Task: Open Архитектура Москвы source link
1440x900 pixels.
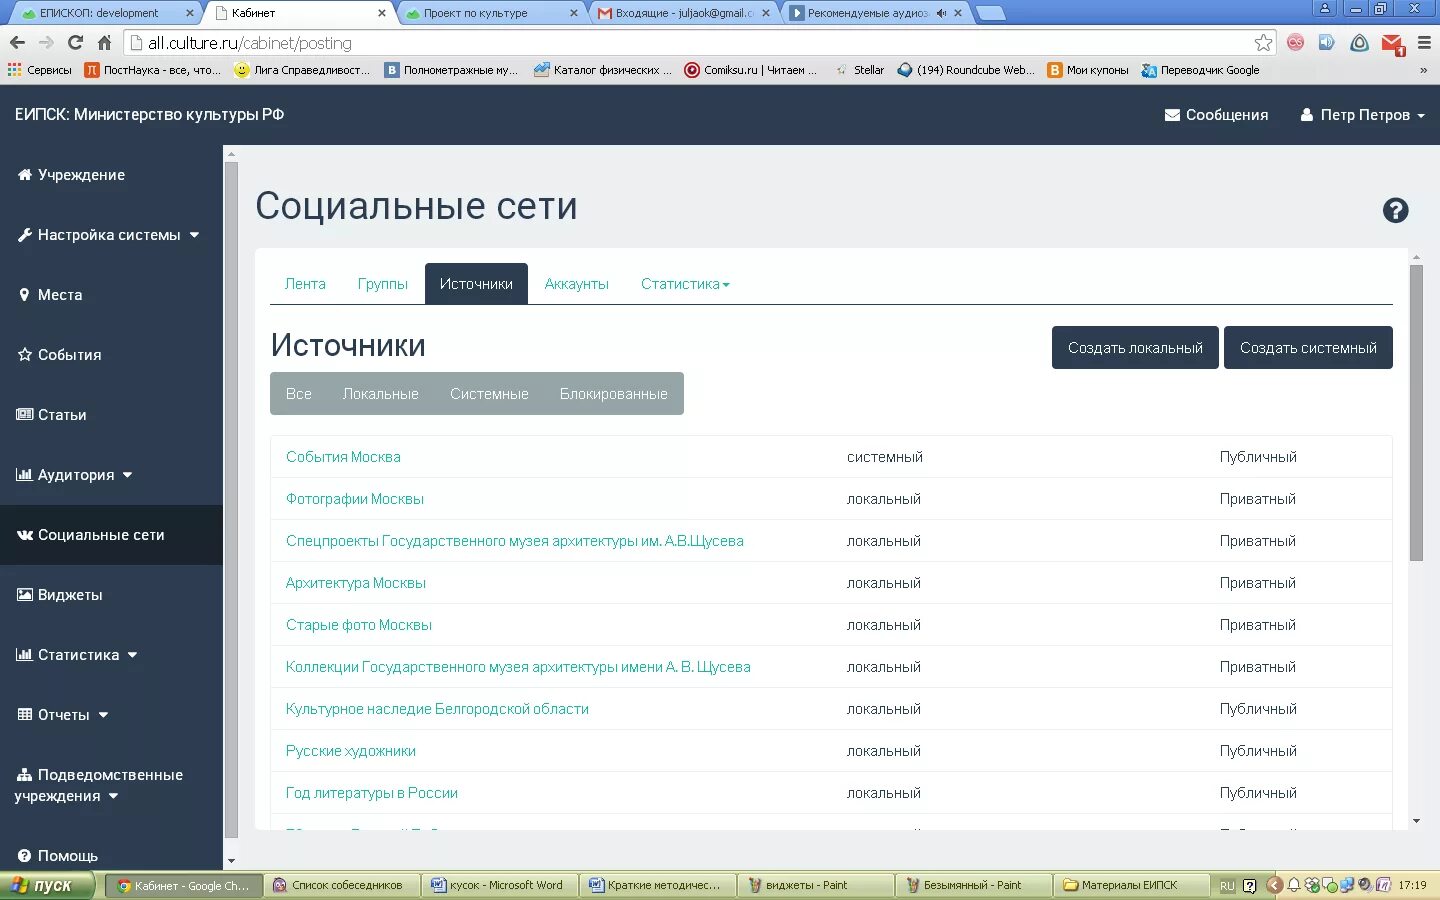Action: pos(356,583)
